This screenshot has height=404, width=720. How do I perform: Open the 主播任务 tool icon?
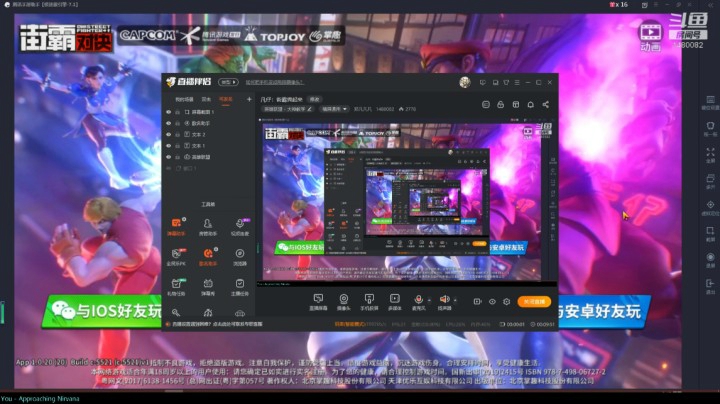240,287
